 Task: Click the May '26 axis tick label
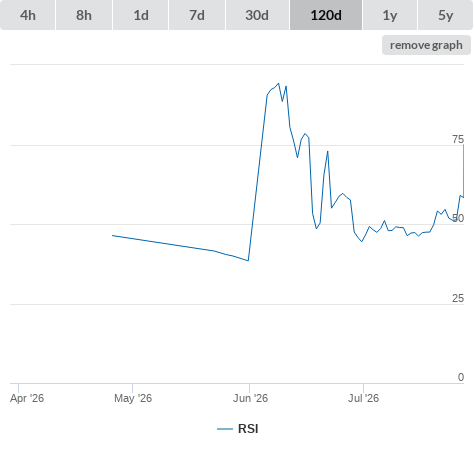pyautogui.click(x=133, y=398)
